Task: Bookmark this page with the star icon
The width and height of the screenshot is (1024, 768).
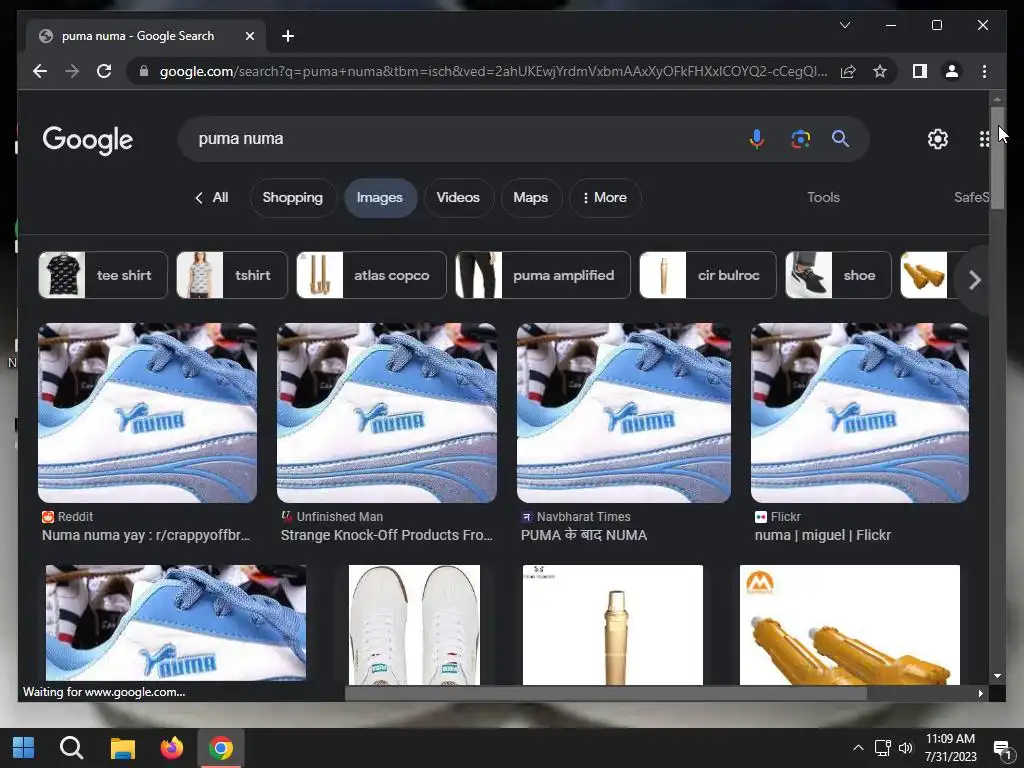Action: 880,71
